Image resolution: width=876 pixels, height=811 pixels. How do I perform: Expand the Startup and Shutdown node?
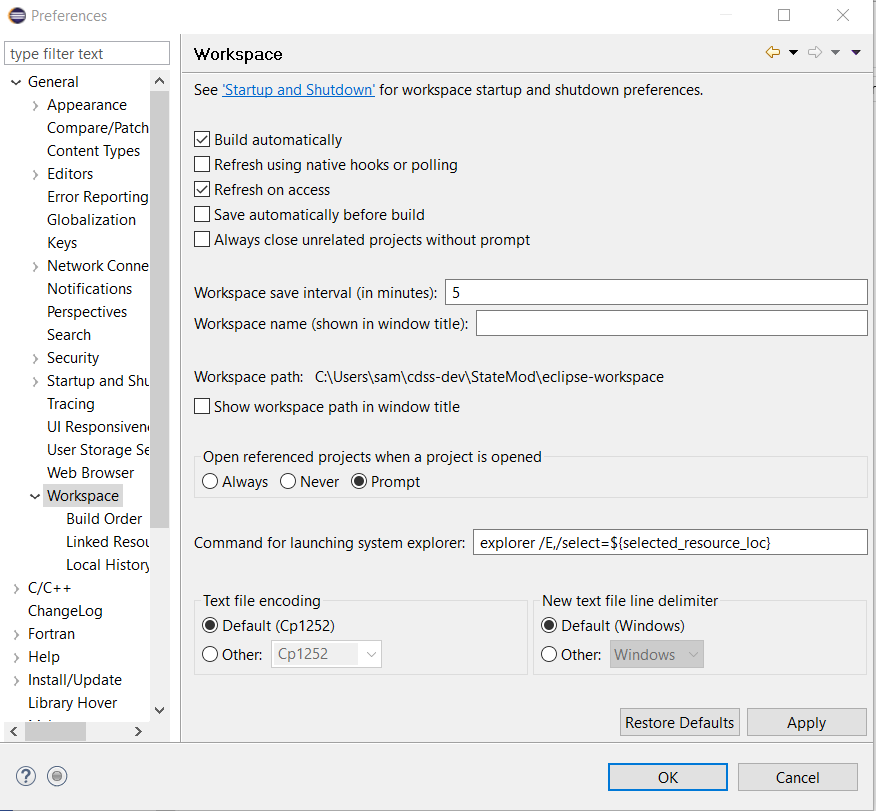coord(35,381)
